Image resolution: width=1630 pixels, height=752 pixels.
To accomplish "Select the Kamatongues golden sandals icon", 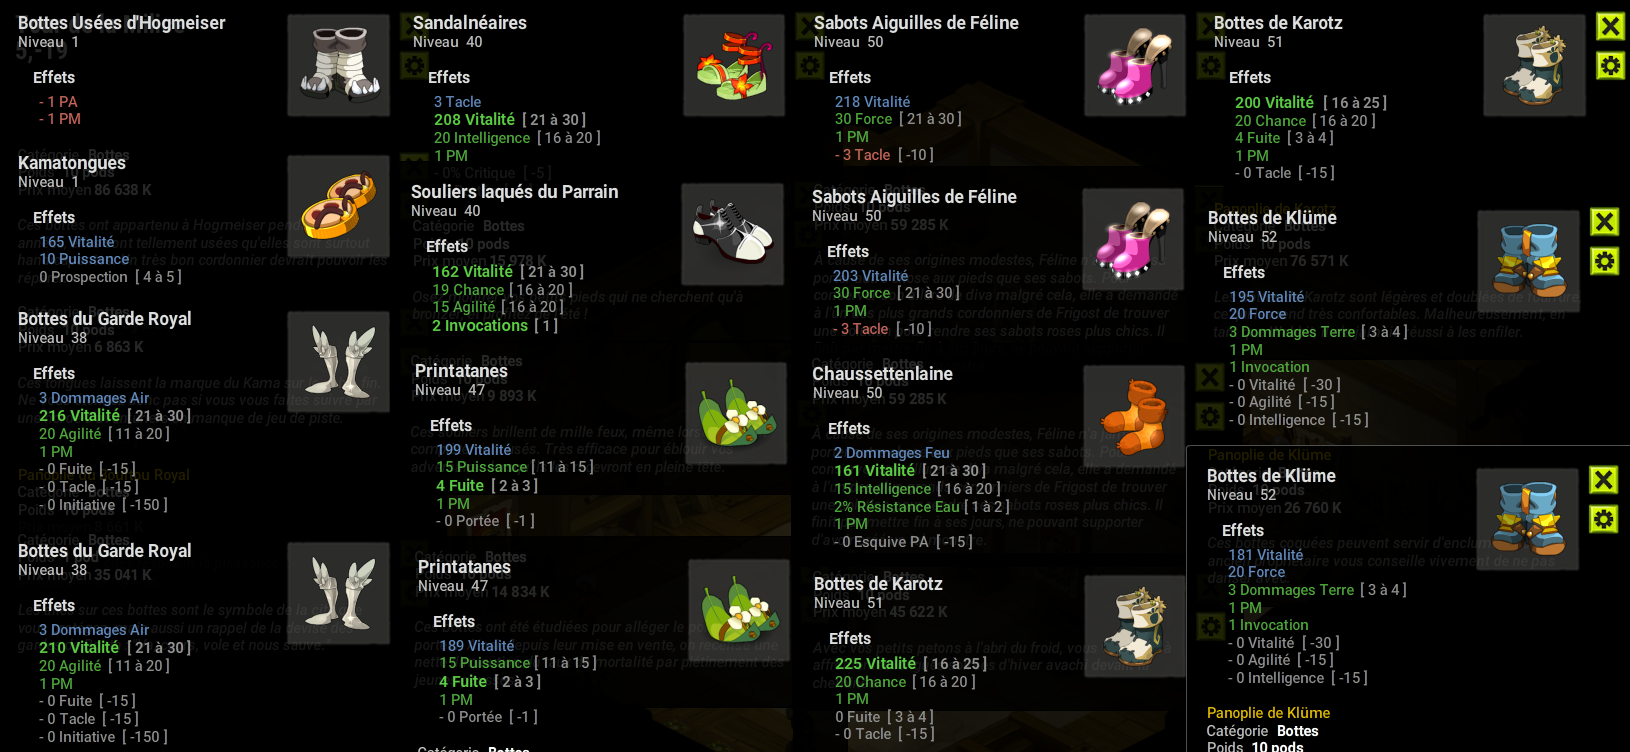I will point(338,205).
